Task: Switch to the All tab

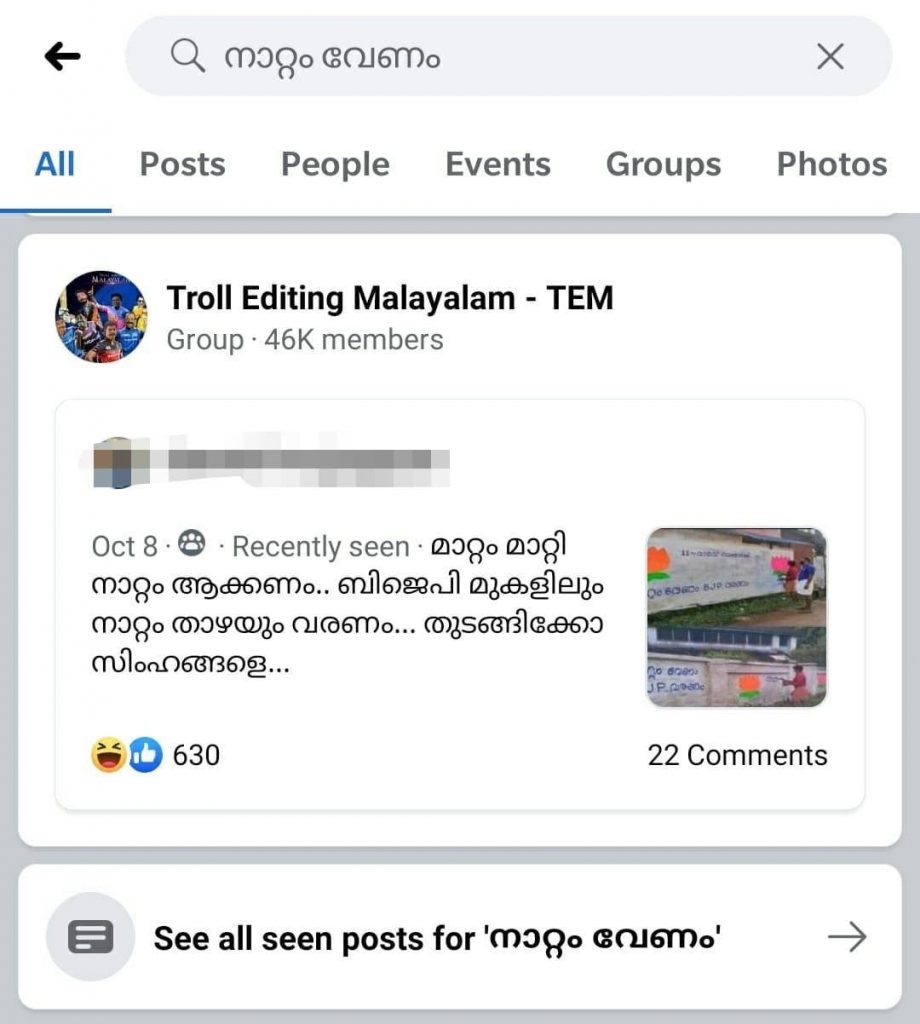Action: pyautogui.click(x=55, y=164)
